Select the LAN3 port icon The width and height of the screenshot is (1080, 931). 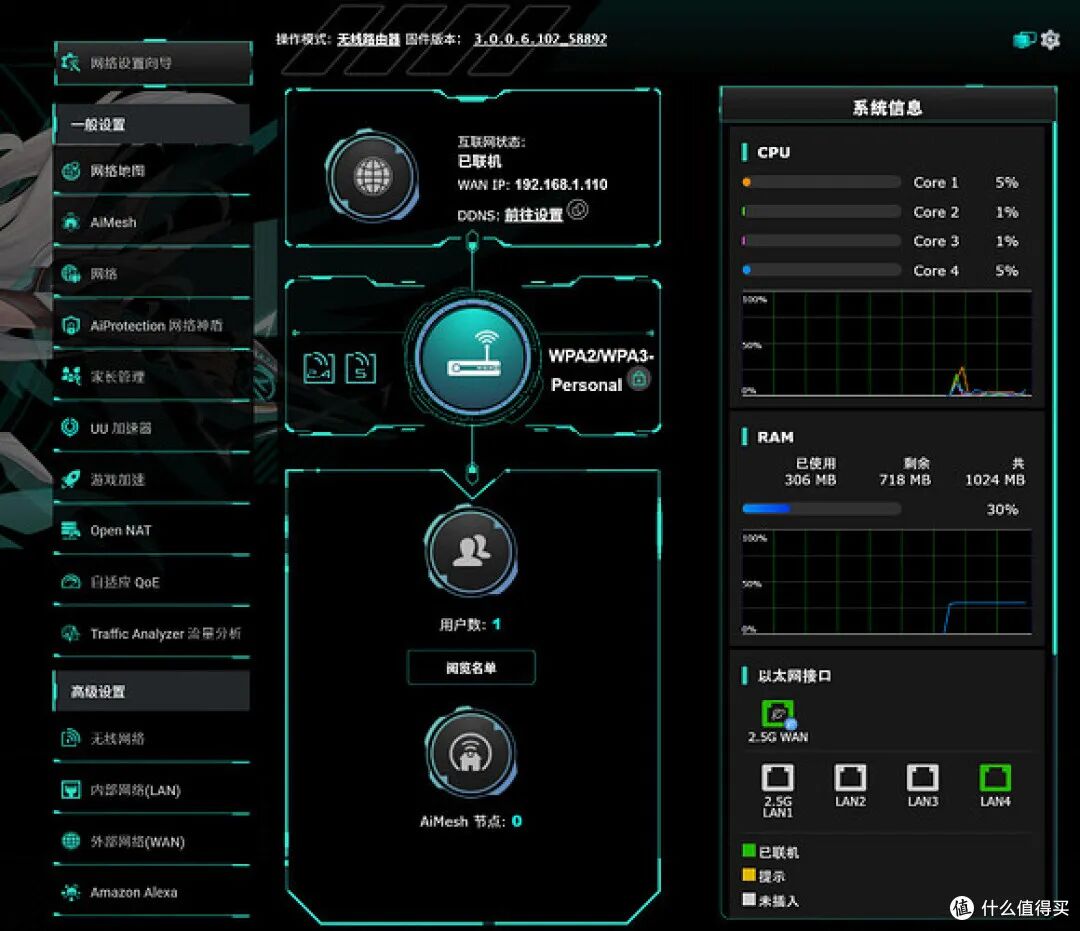pos(922,778)
